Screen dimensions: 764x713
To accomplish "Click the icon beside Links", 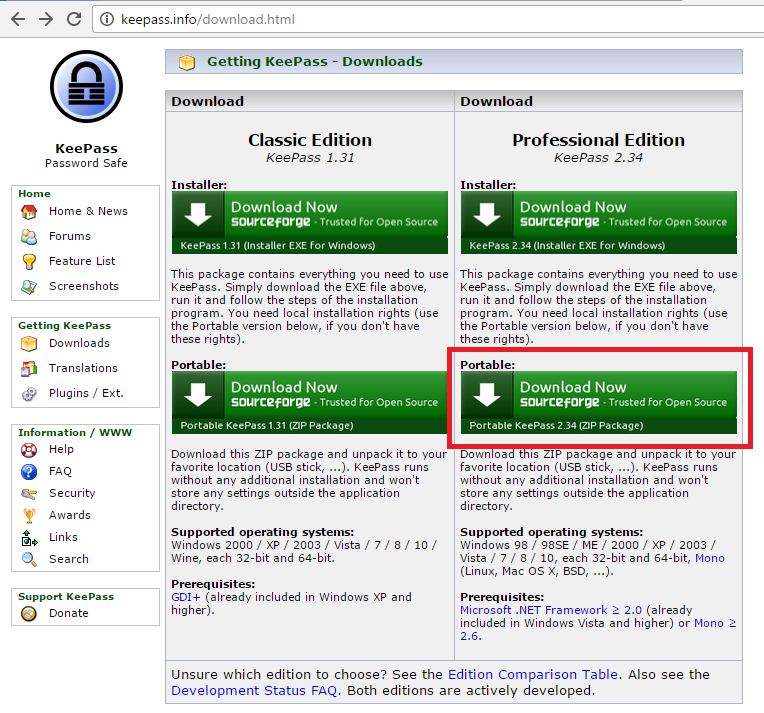I will click(29, 538).
